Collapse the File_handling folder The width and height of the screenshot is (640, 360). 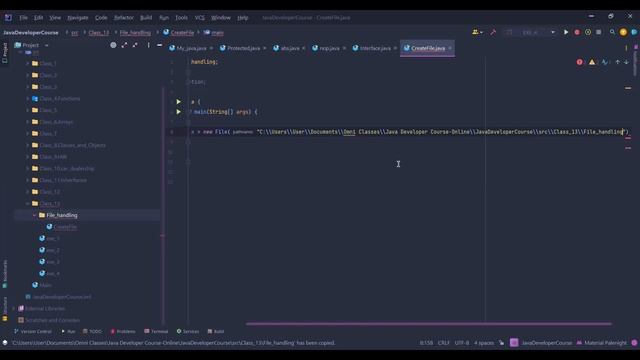pyautogui.click(x=35, y=215)
